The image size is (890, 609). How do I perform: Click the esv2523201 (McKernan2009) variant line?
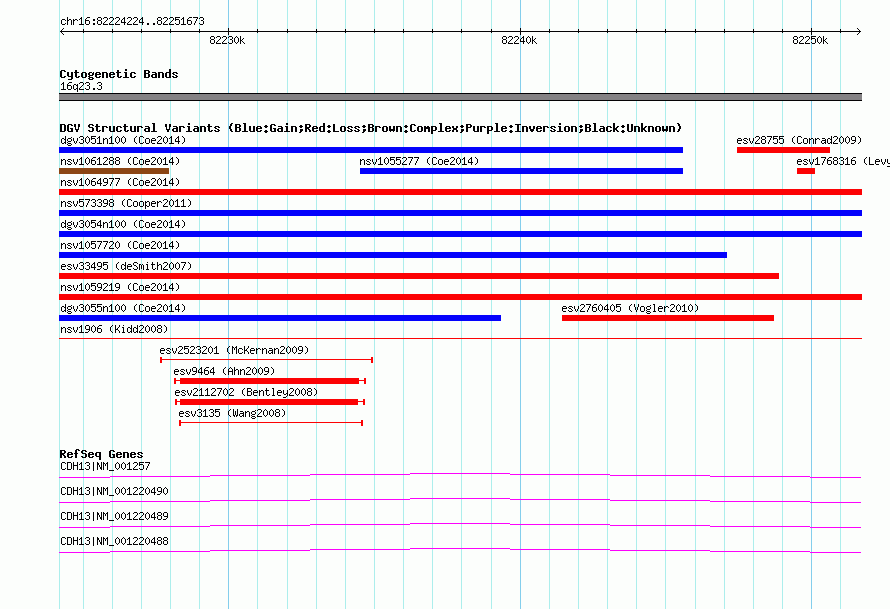tap(266, 360)
